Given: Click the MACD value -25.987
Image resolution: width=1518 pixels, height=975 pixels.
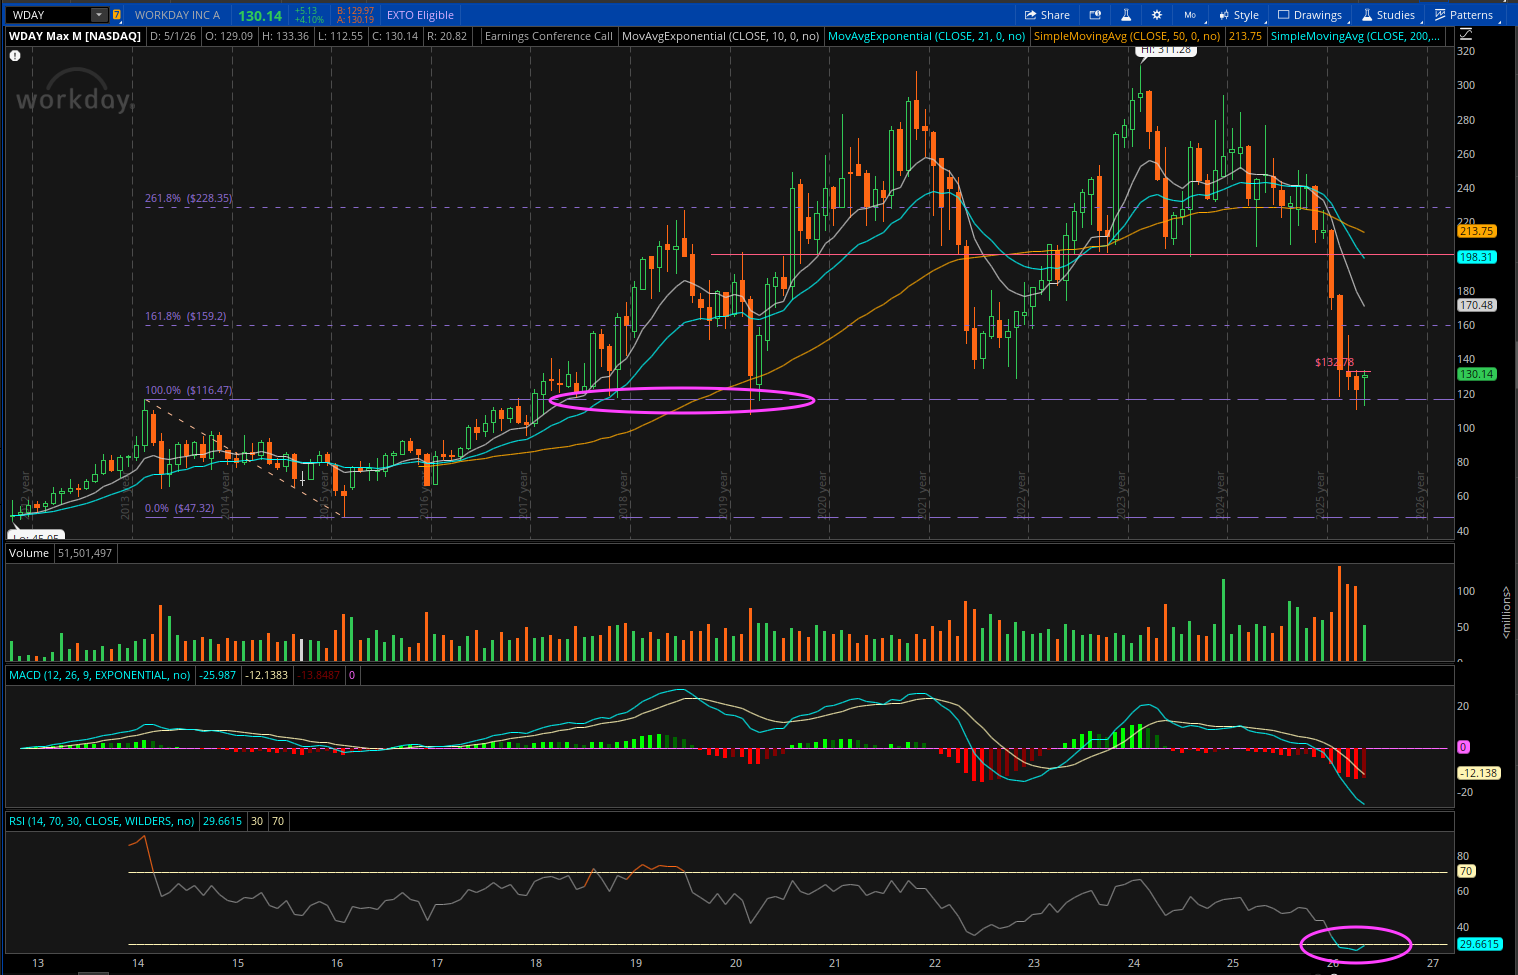Looking at the screenshot, I should (x=218, y=675).
